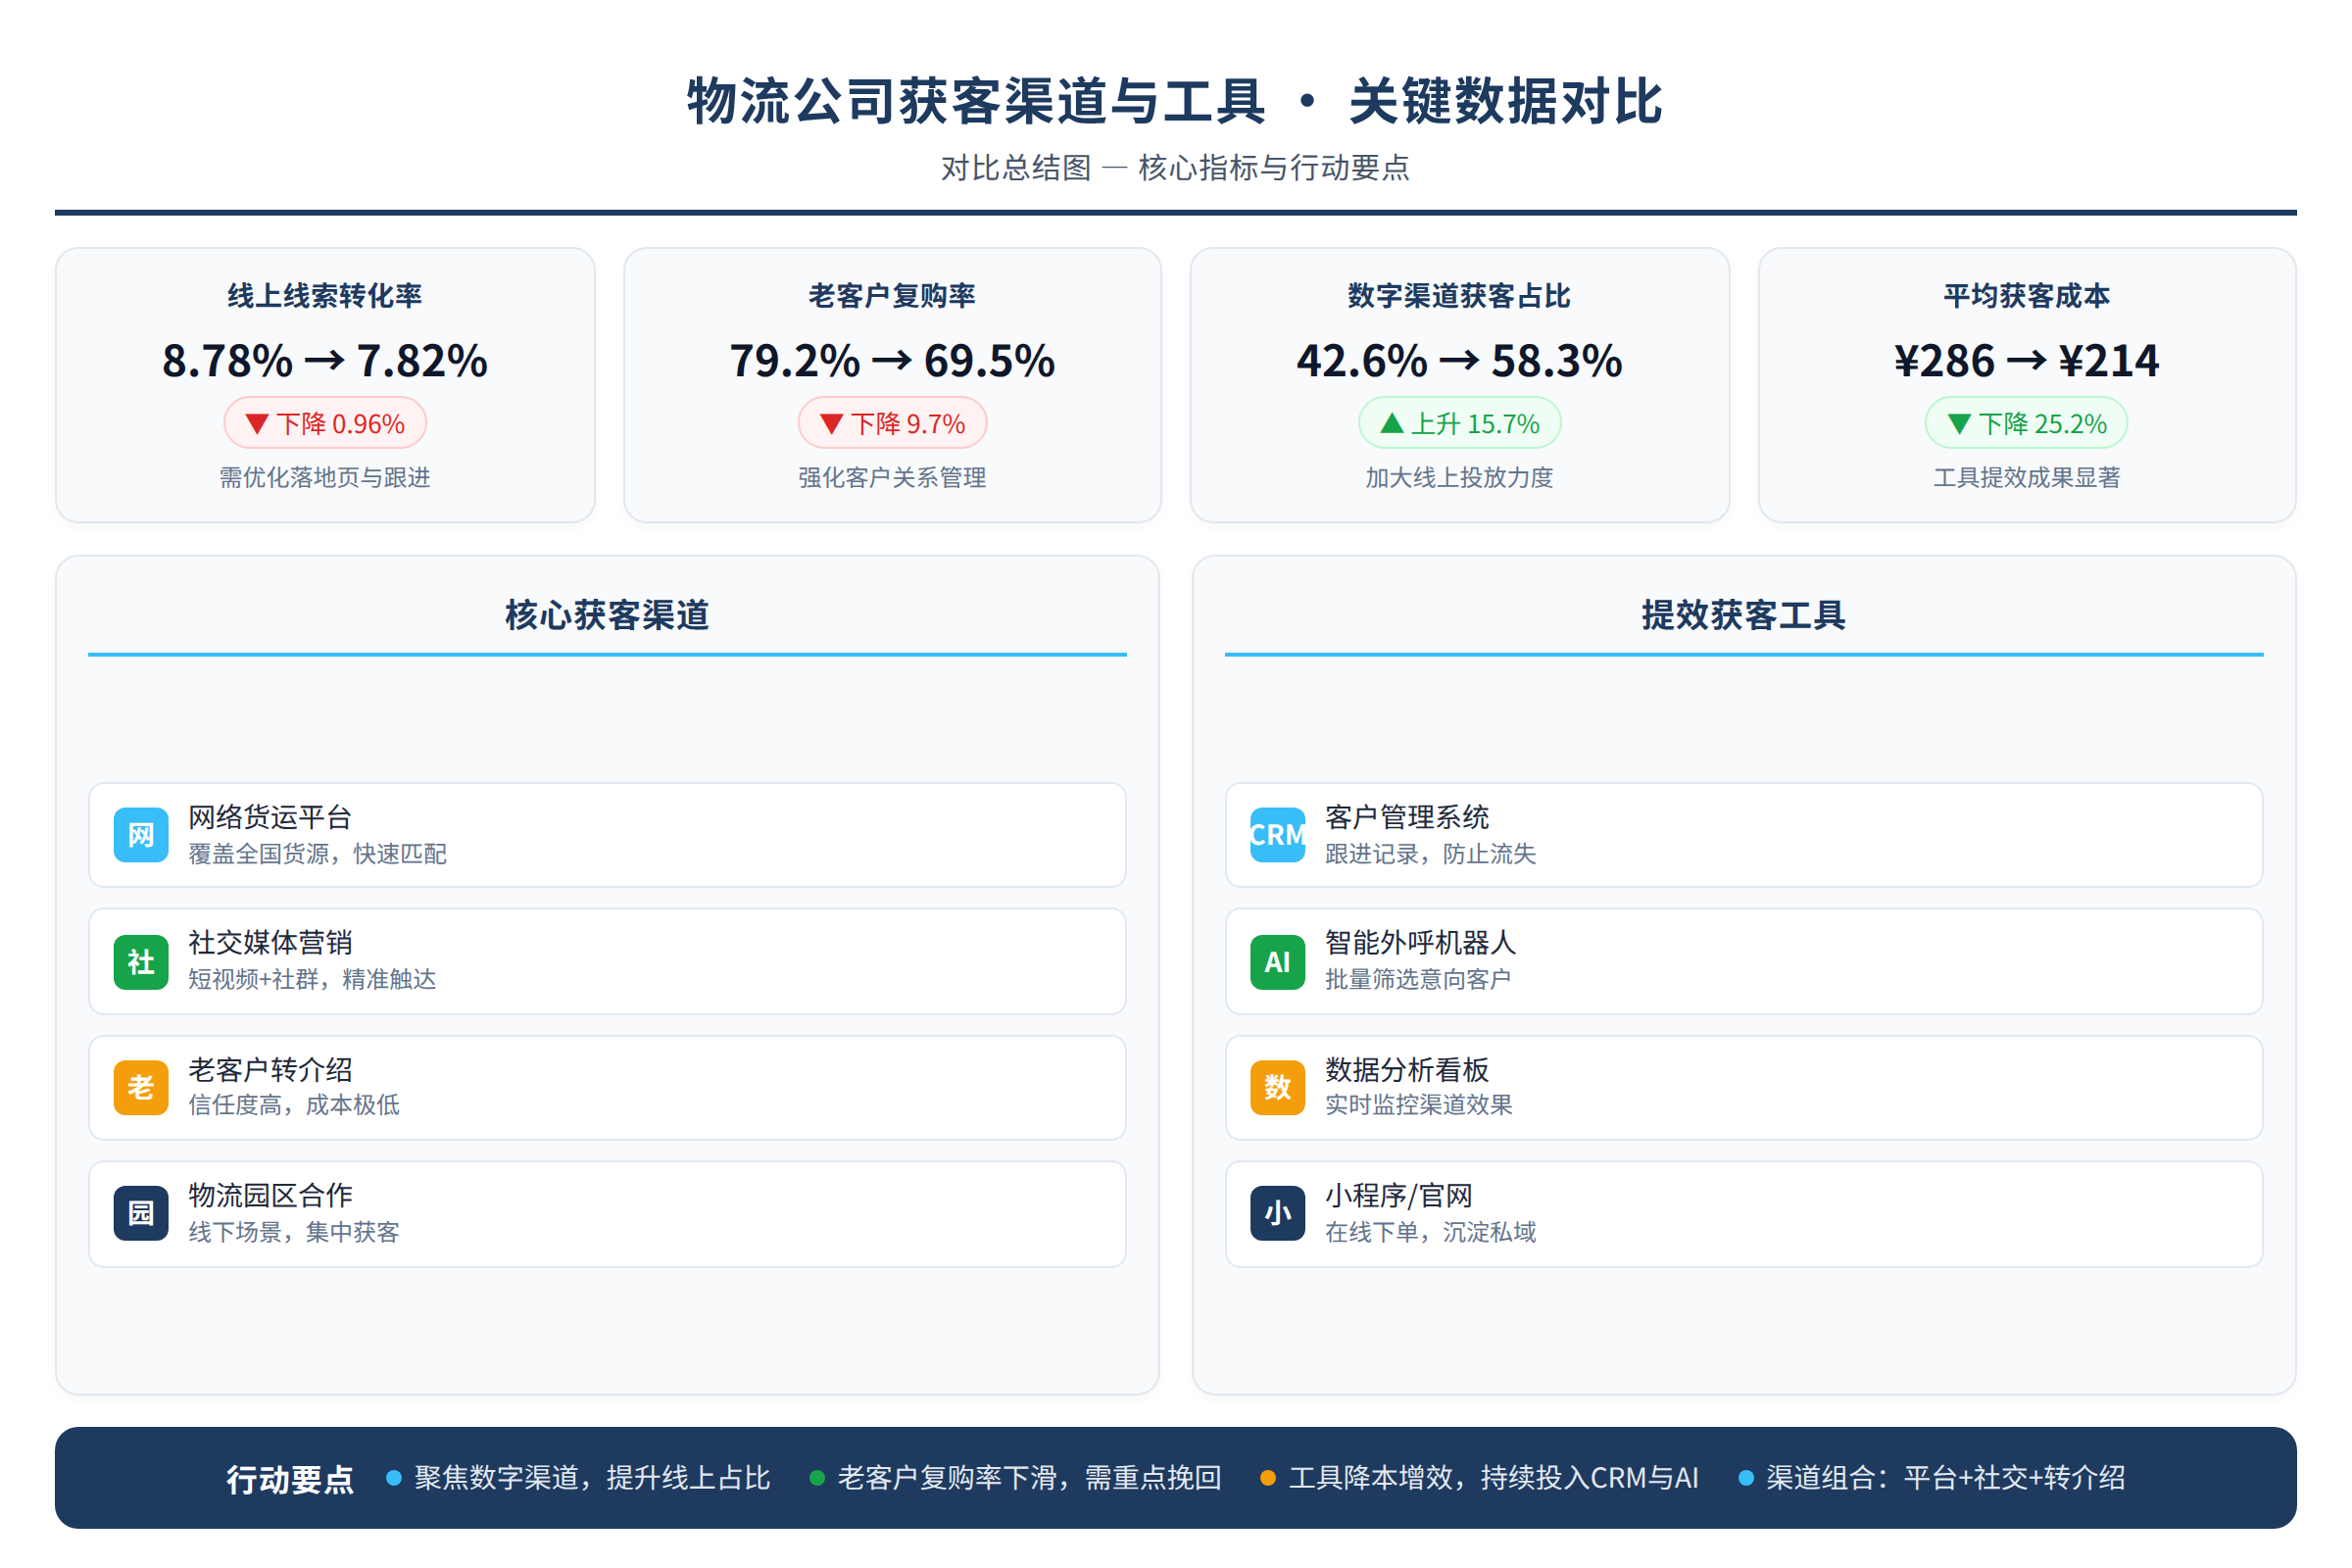Click the green 下降 25.2% badge
This screenshot has width=2352, height=1568.
(2027, 424)
